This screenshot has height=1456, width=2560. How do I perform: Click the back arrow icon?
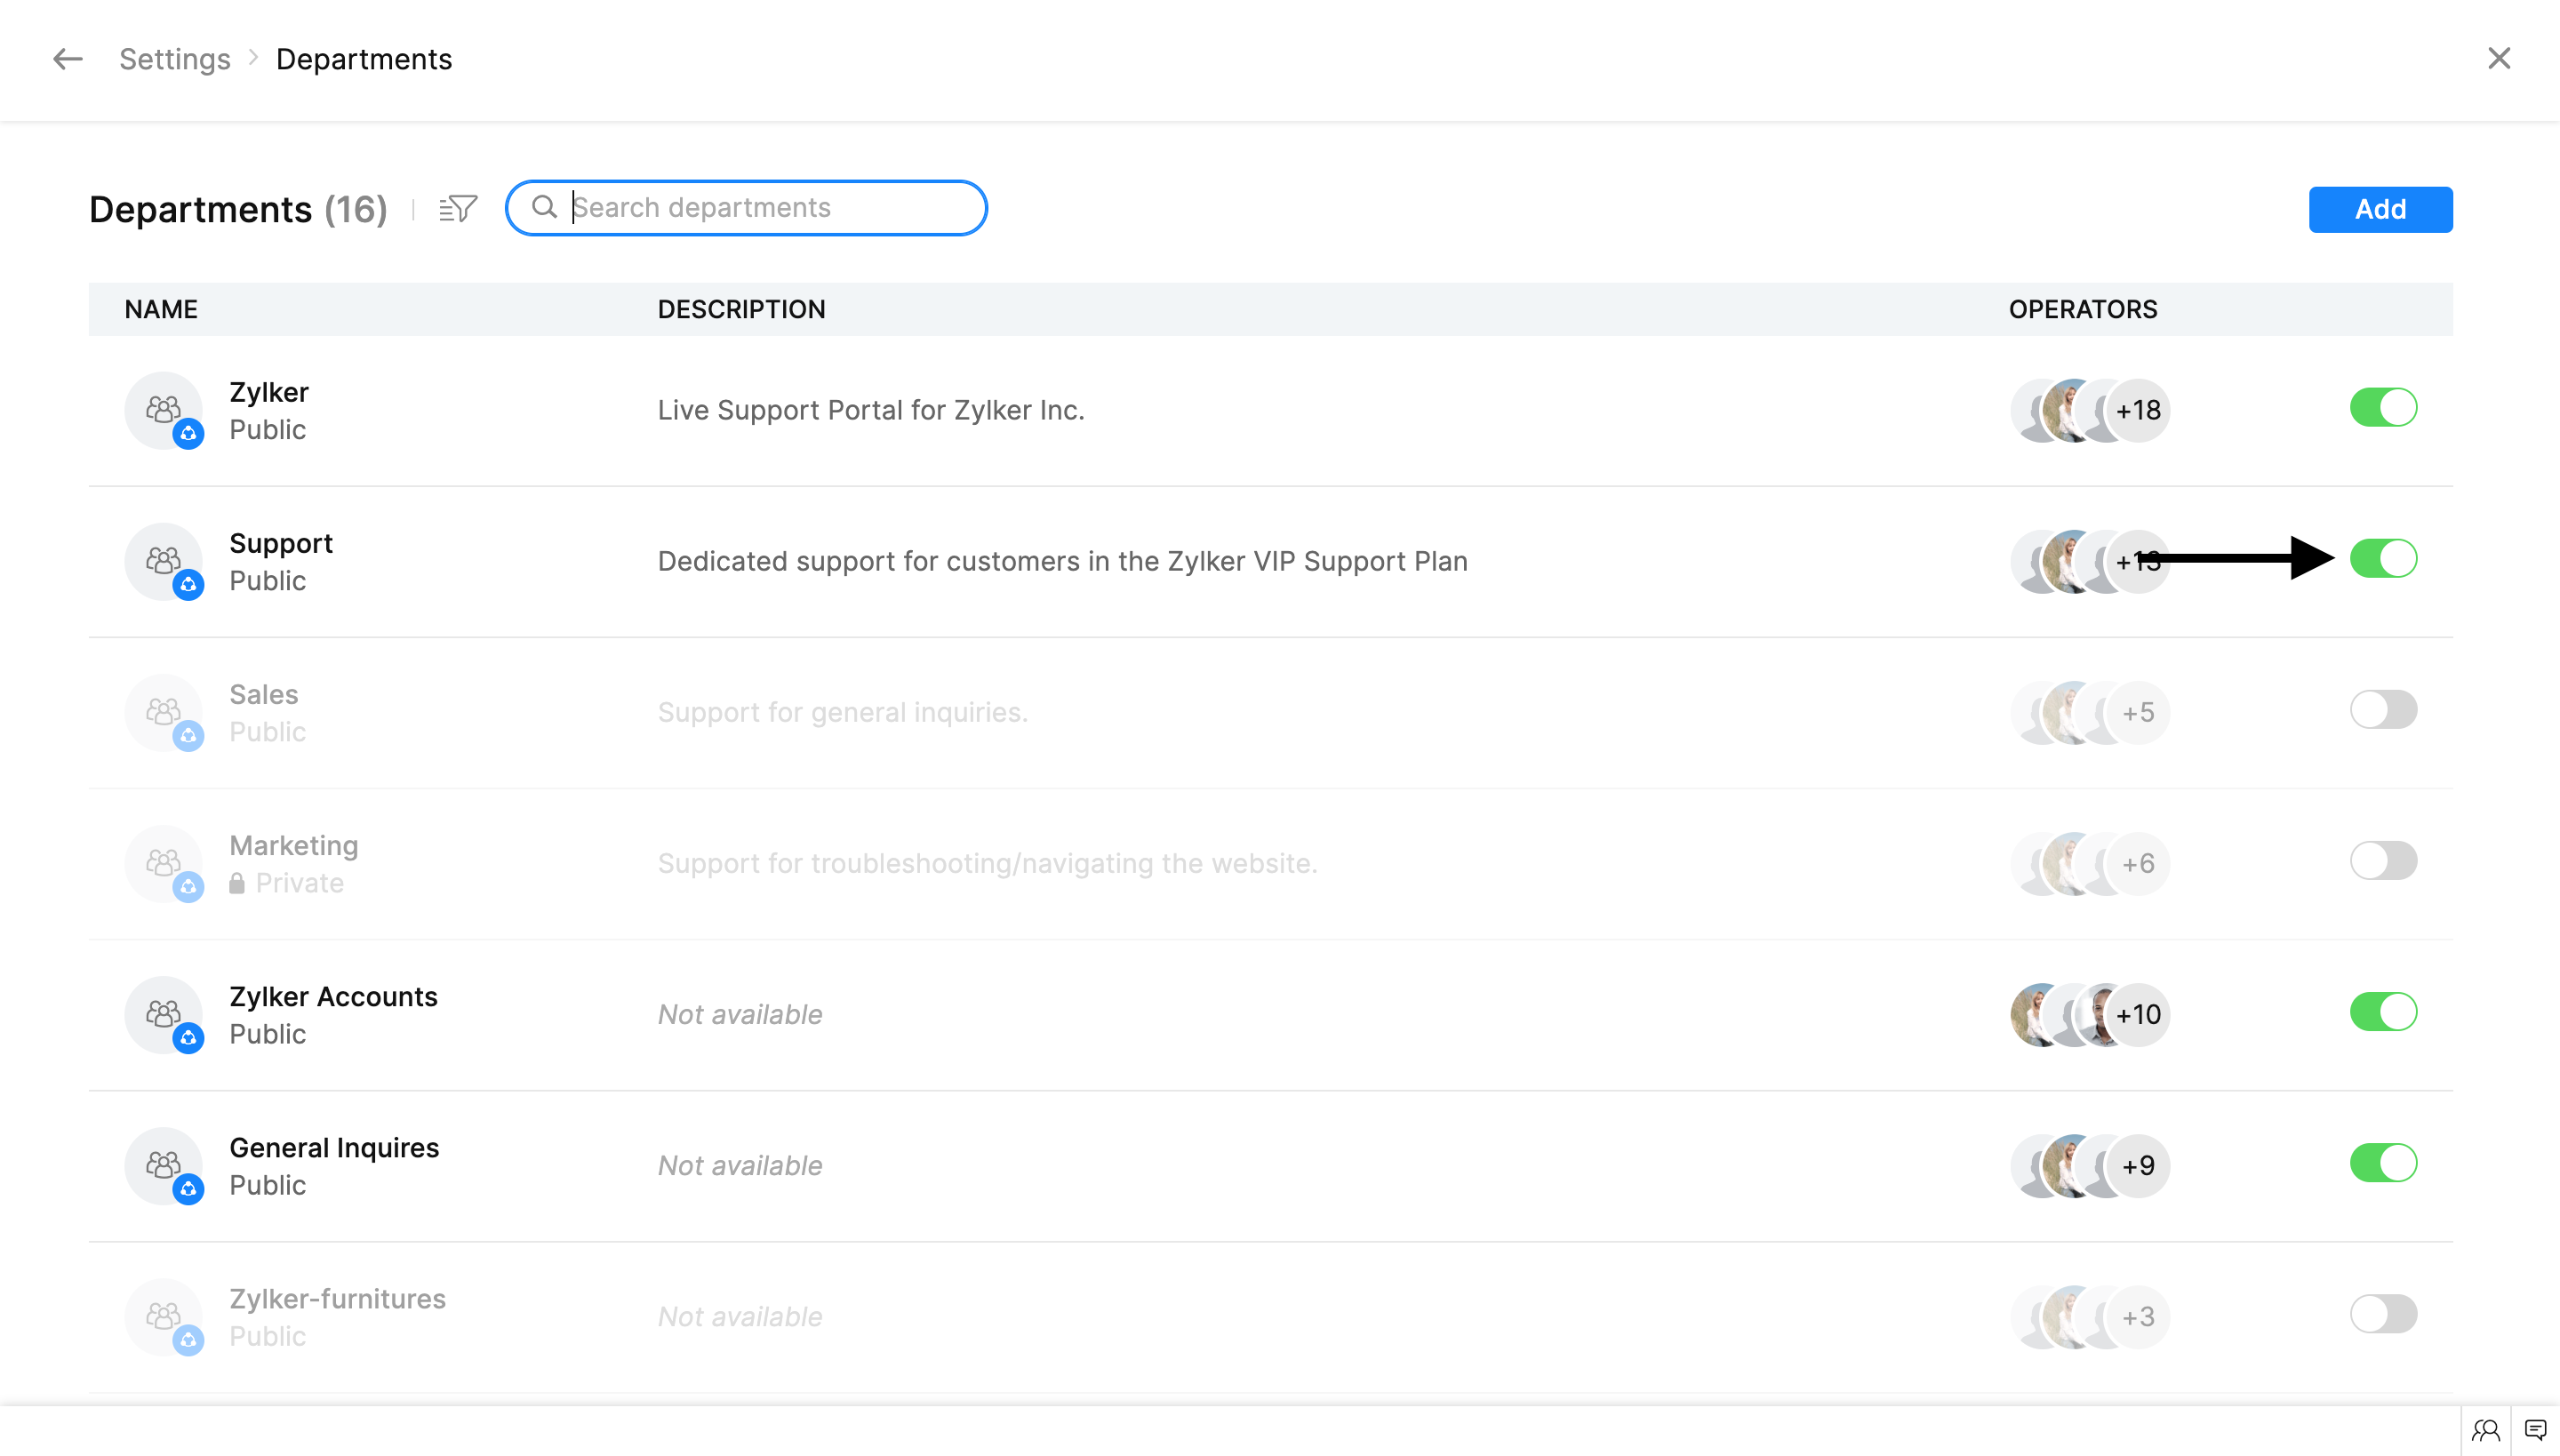coord(67,59)
